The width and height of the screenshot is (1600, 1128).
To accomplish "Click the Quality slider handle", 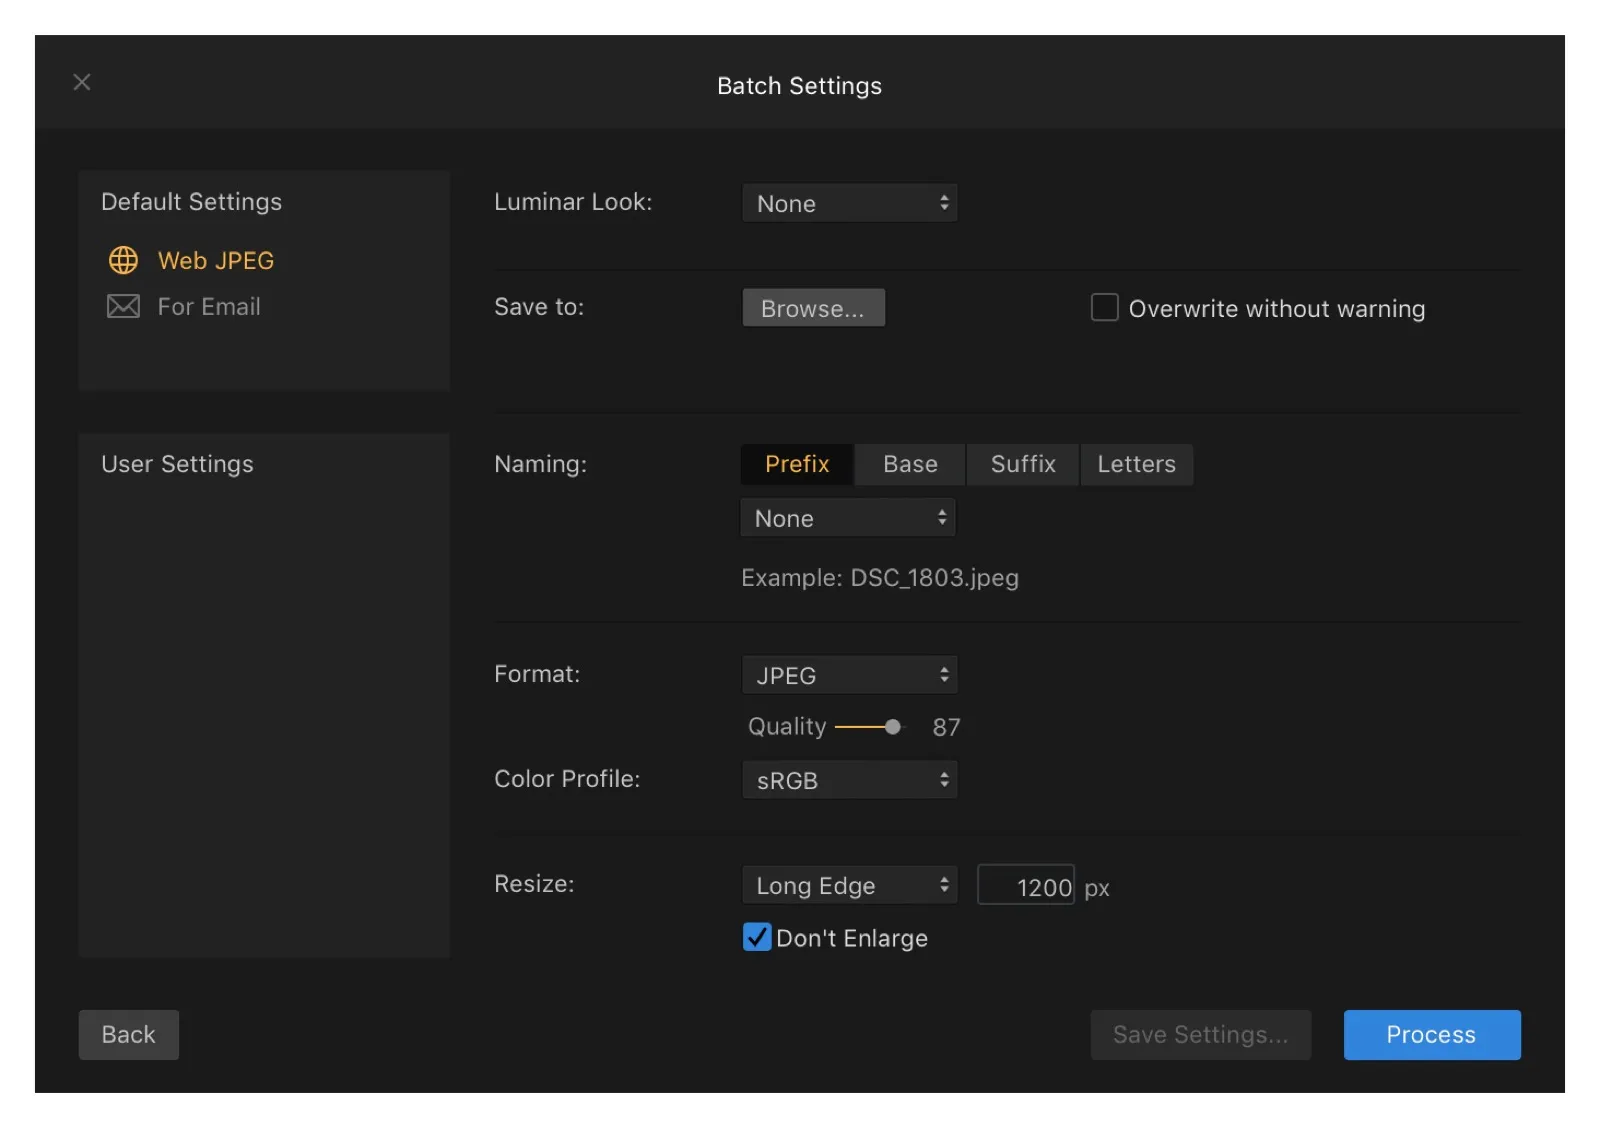I will pyautogui.click(x=893, y=727).
